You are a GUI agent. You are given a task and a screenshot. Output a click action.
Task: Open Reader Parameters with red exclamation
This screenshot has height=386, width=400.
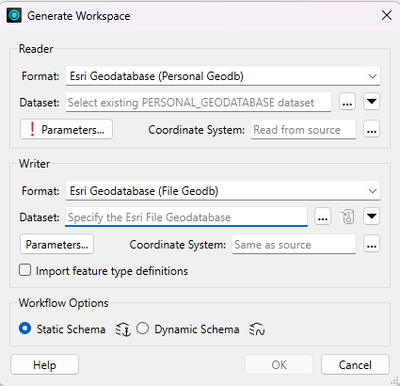[x=66, y=129]
